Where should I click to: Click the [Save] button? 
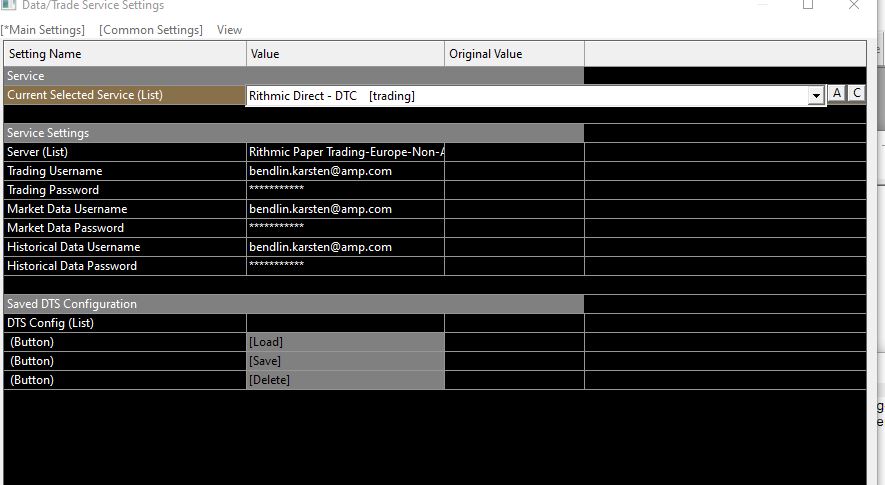[345, 361]
